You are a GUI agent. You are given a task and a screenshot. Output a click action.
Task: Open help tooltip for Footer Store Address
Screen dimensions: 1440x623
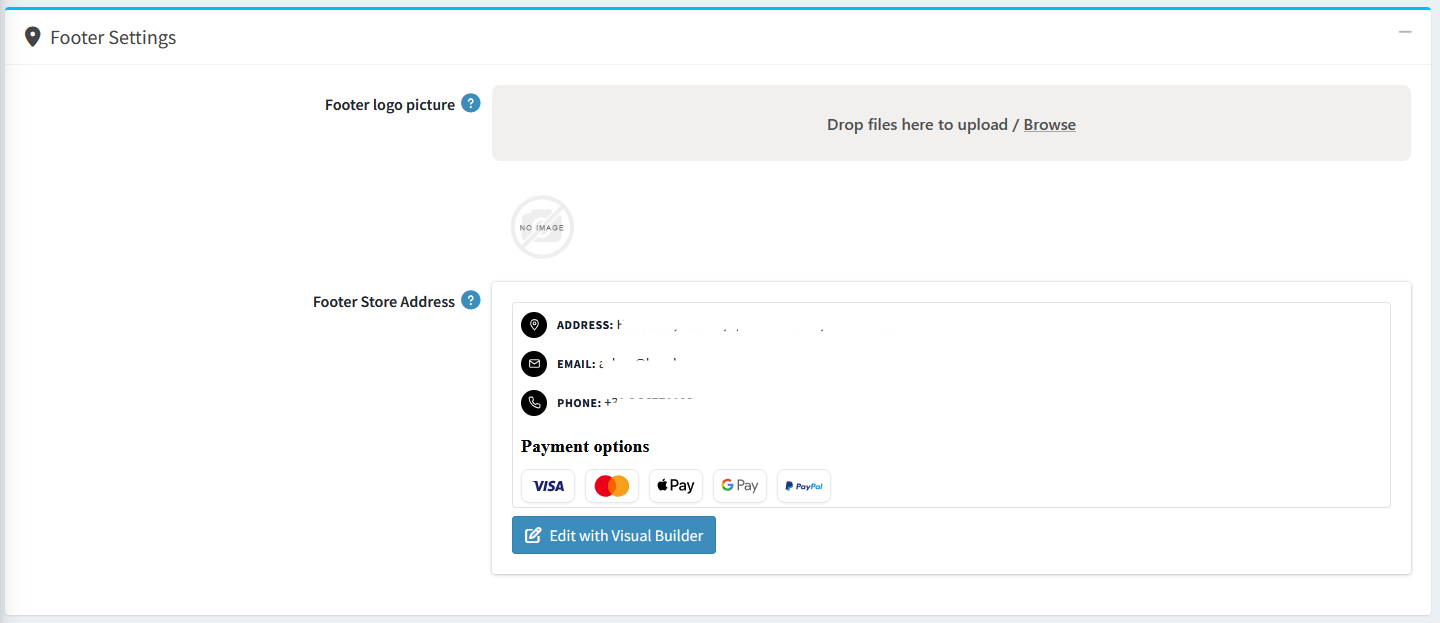pos(470,300)
